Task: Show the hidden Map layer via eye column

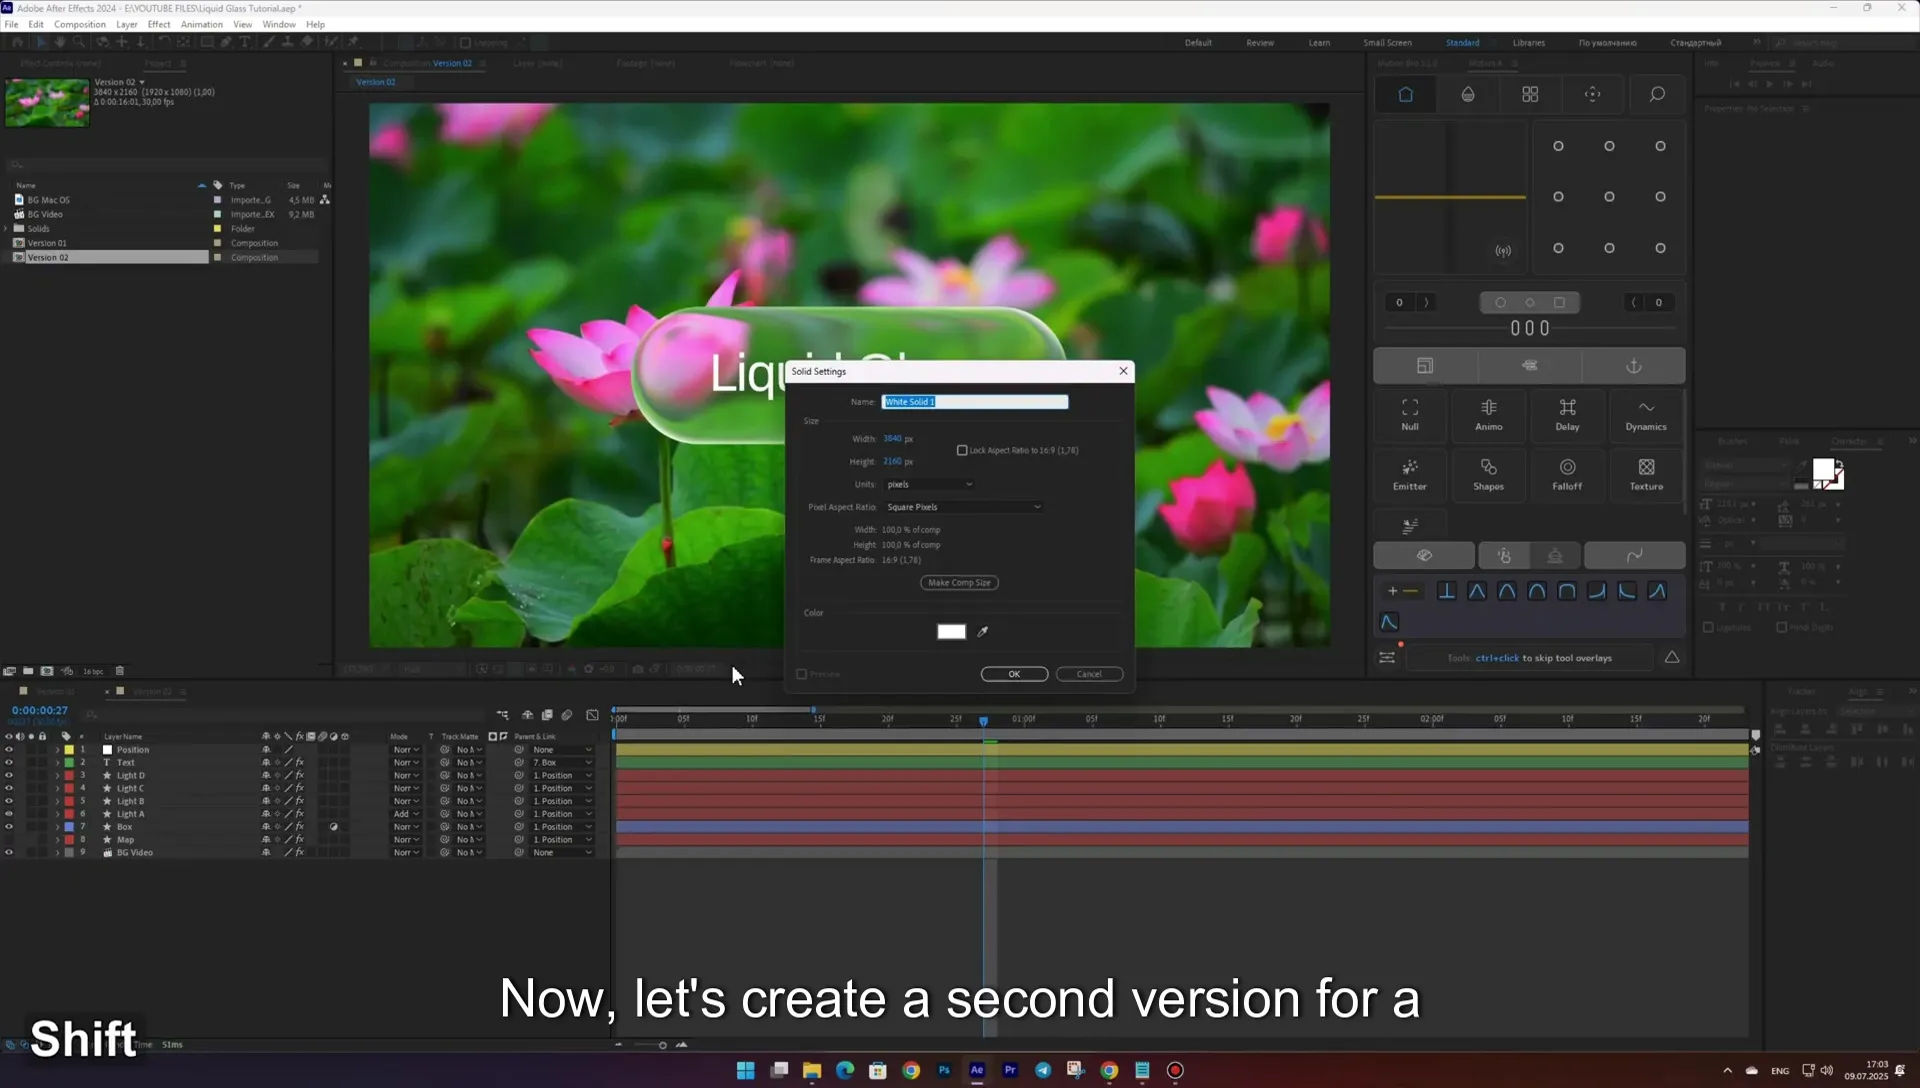Action: (9, 840)
